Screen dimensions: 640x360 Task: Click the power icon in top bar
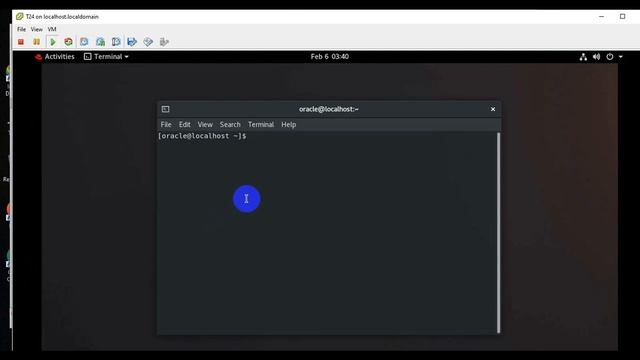pyautogui.click(x=609, y=57)
